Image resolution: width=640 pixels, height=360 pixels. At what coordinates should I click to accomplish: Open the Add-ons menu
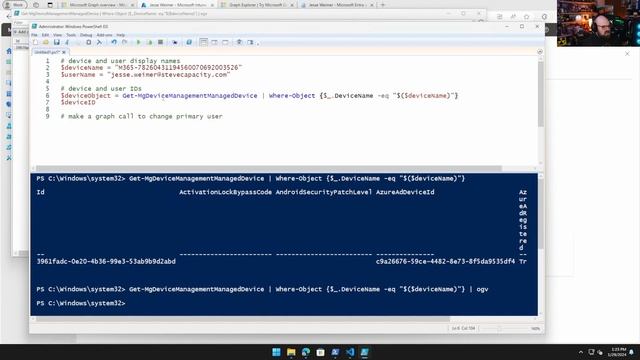point(104,35)
